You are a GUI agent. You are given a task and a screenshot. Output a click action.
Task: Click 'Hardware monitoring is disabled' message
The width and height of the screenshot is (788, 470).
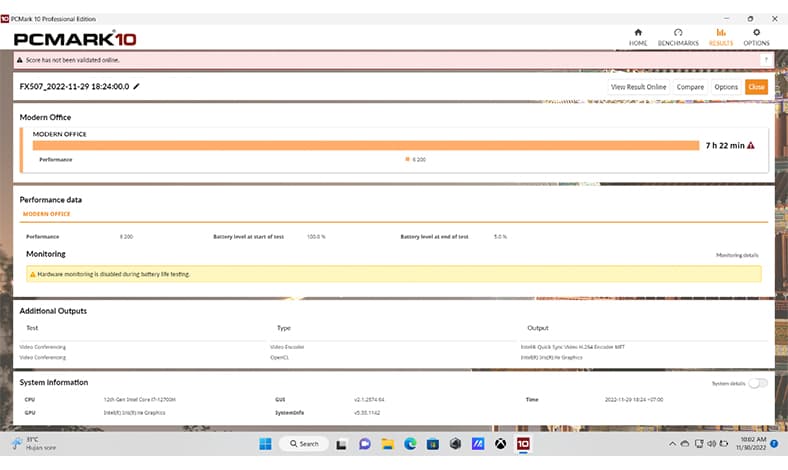click(114, 274)
